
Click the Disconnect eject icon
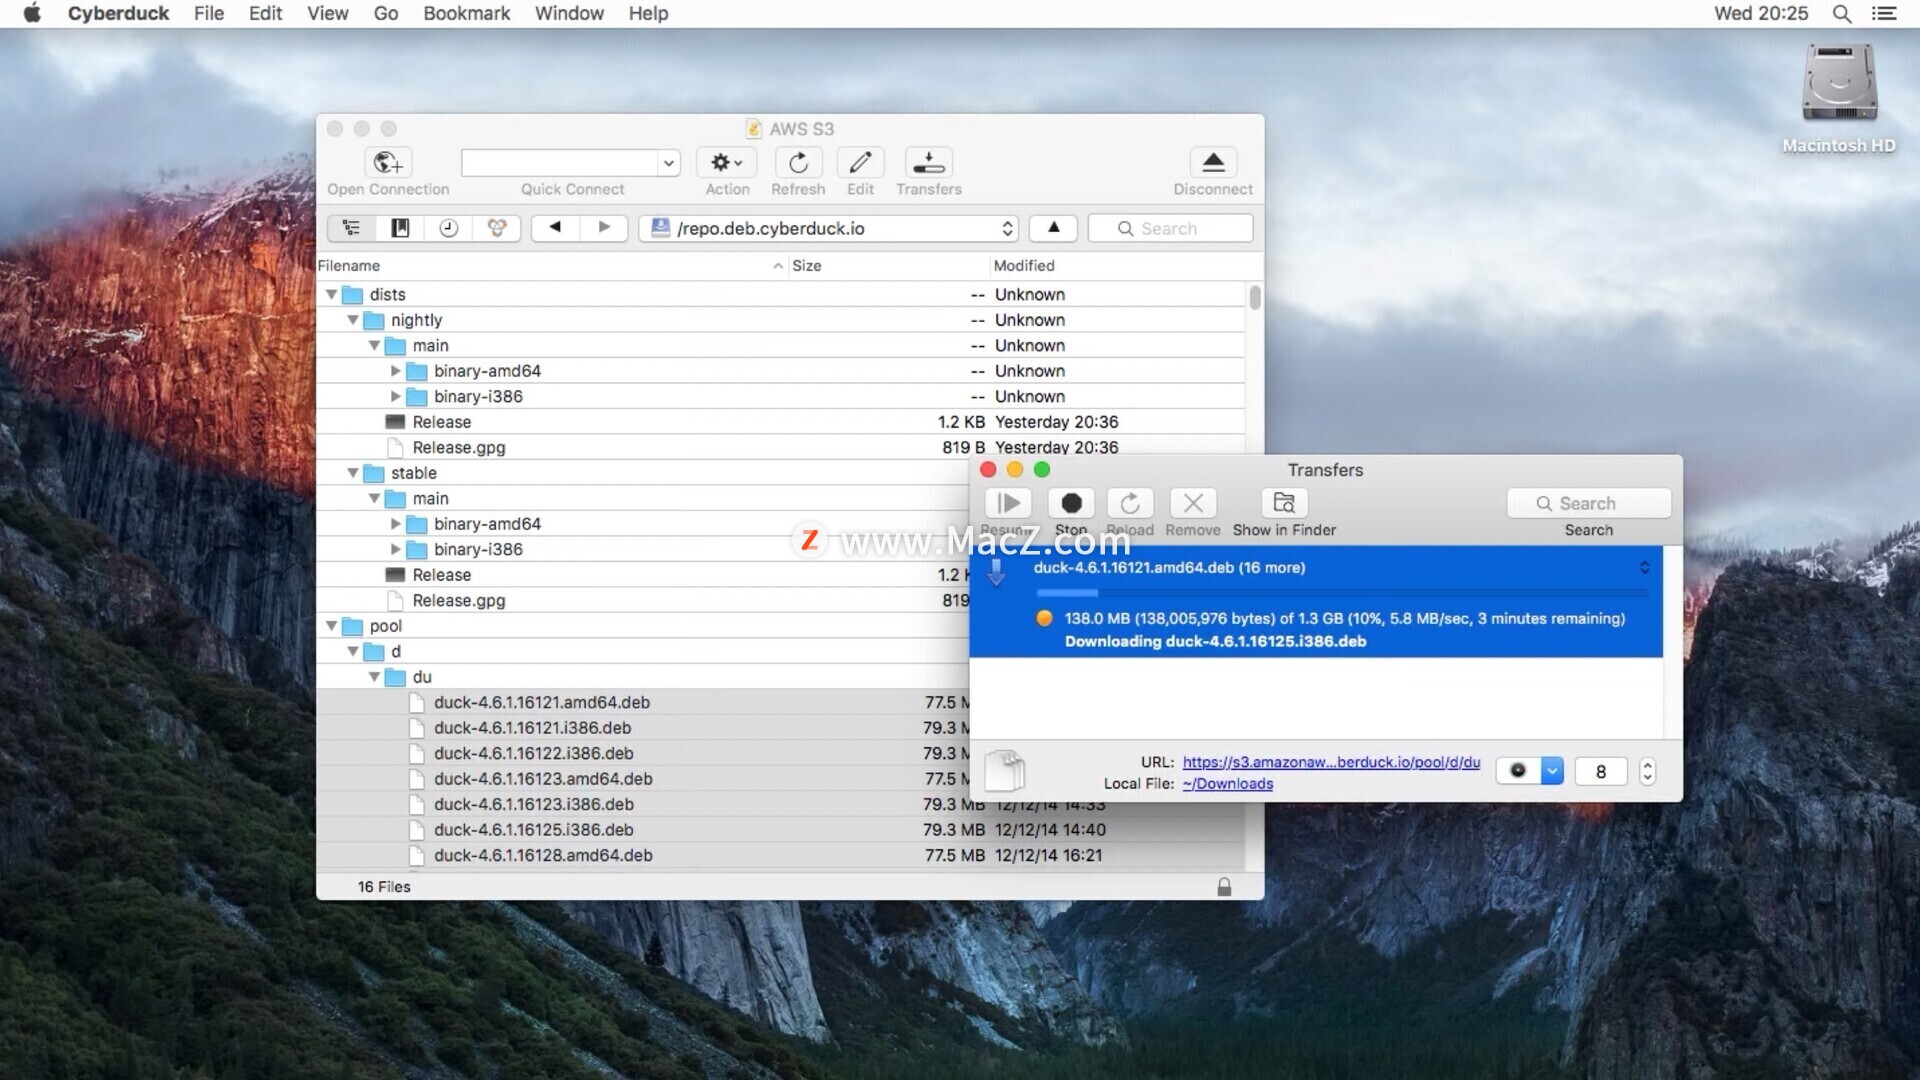point(1213,162)
